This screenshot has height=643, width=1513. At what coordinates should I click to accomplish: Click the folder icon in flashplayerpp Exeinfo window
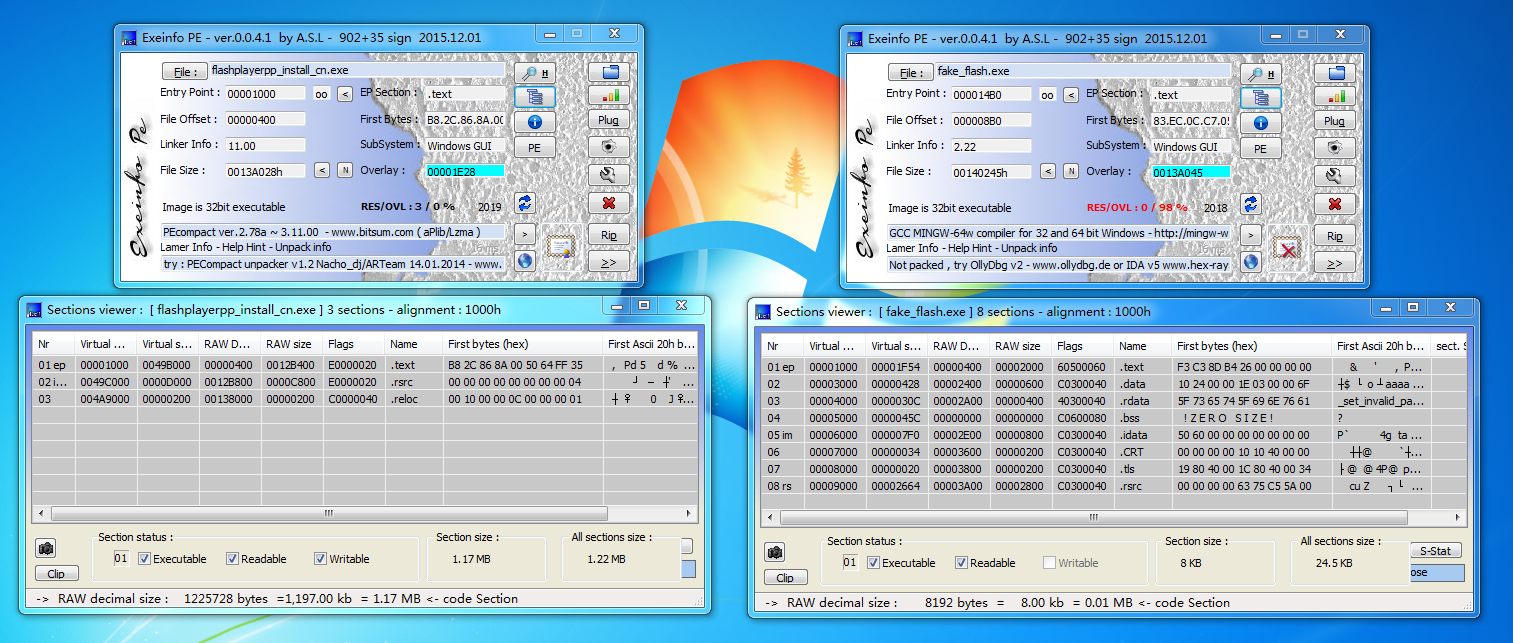[x=608, y=72]
